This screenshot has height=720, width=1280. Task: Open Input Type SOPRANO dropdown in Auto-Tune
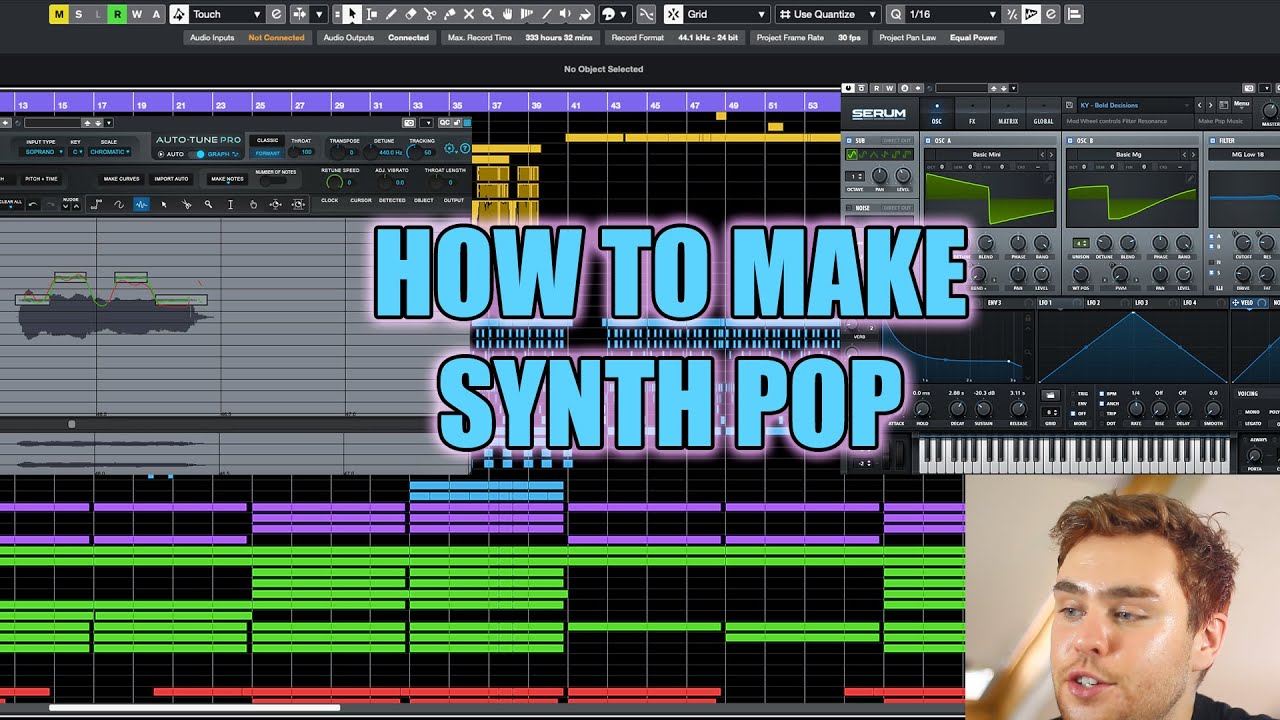coord(42,152)
